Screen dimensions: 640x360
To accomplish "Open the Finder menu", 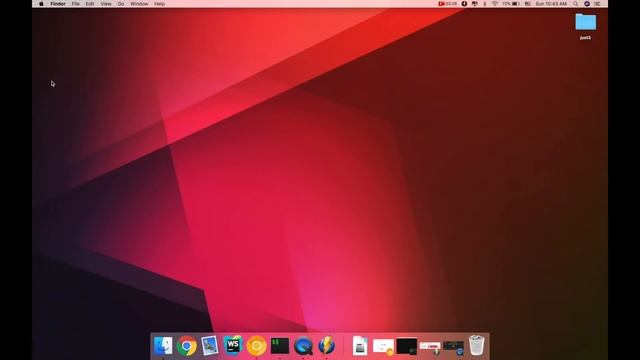I will (58, 4).
